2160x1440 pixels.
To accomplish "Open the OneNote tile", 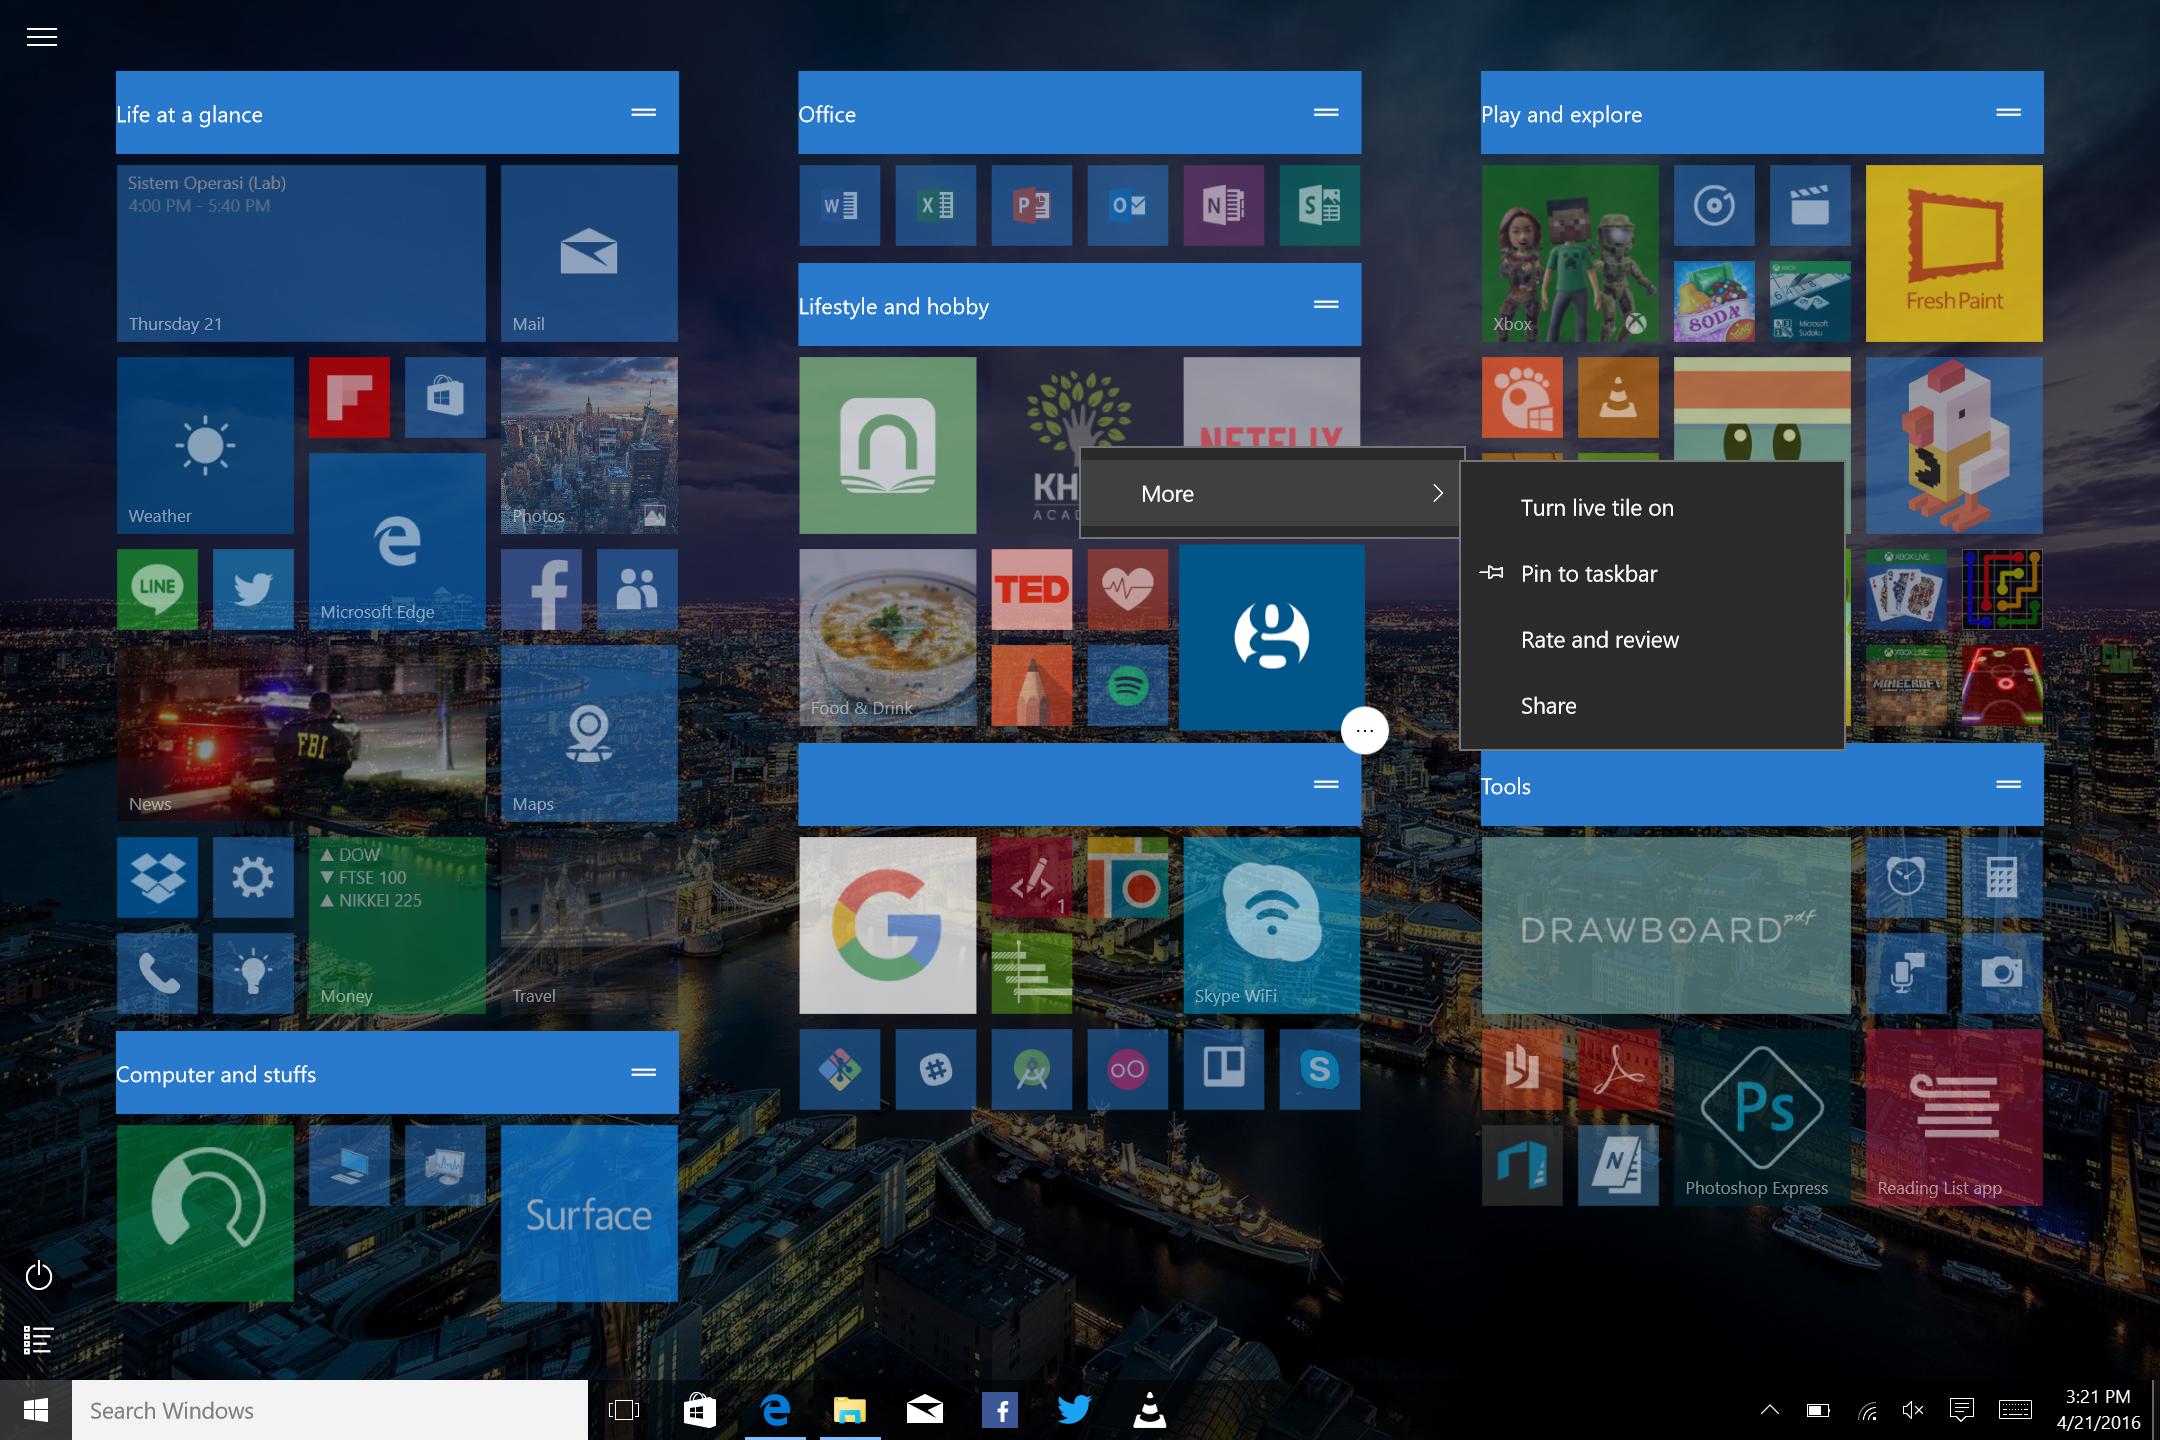I will point(1223,205).
